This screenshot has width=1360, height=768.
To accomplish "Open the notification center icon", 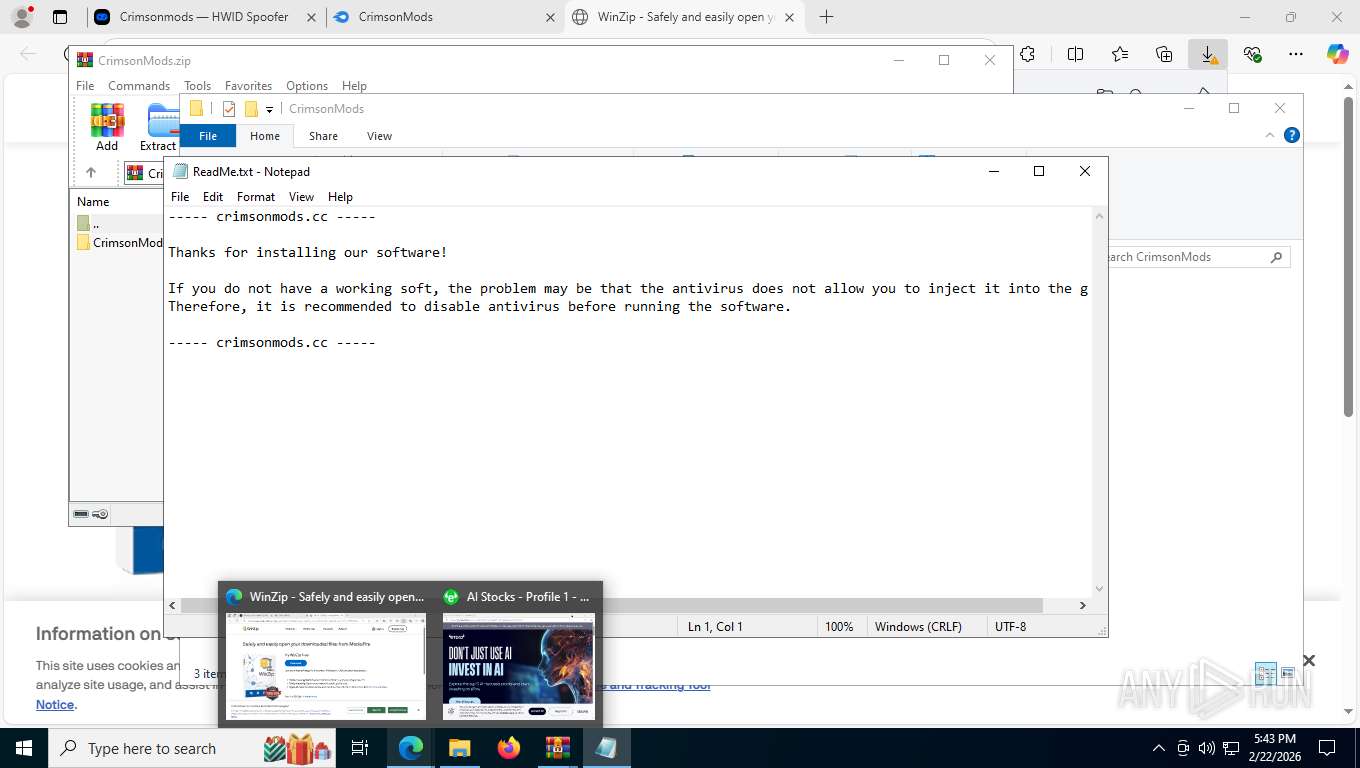I will pos(1327,747).
